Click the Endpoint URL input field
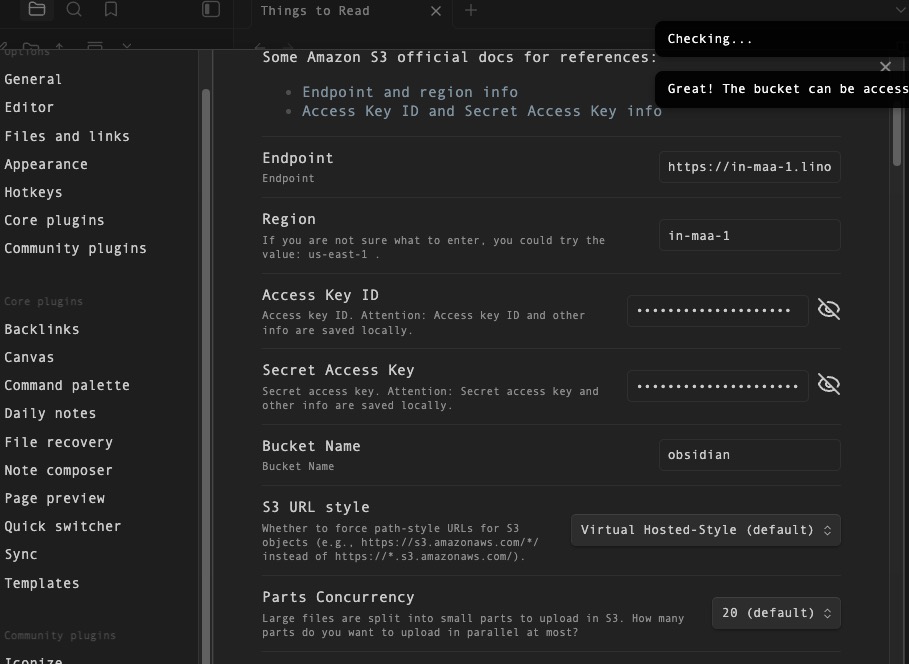 click(x=749, y=167)
